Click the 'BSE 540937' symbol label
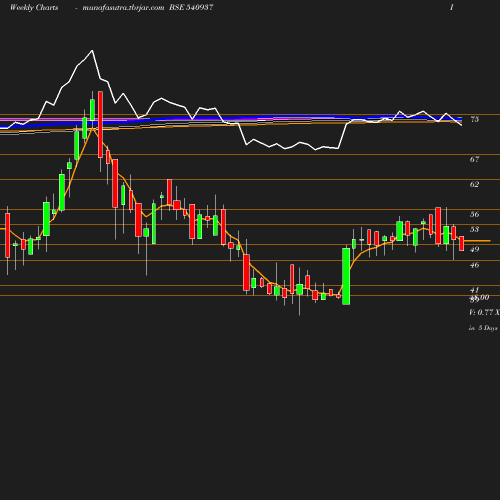The width and height of the screenshot is (500, 500). 191,7
